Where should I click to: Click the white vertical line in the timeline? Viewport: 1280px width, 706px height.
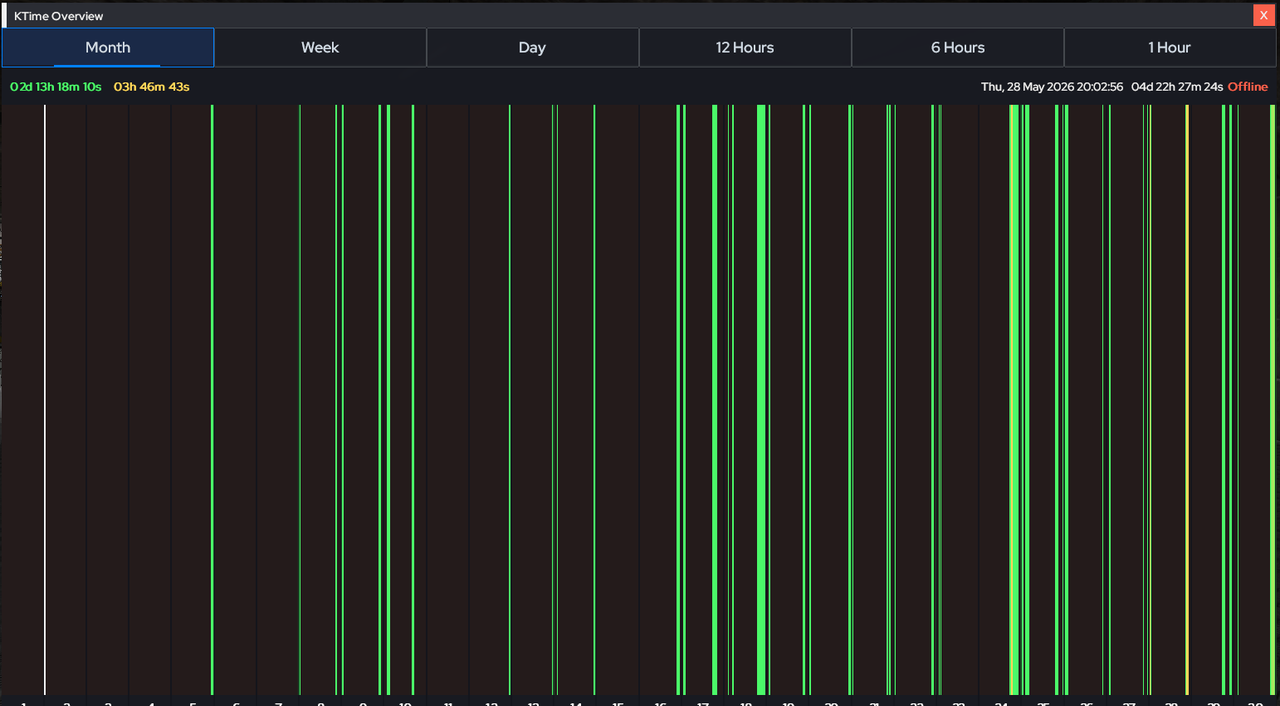tap(44, 399)
